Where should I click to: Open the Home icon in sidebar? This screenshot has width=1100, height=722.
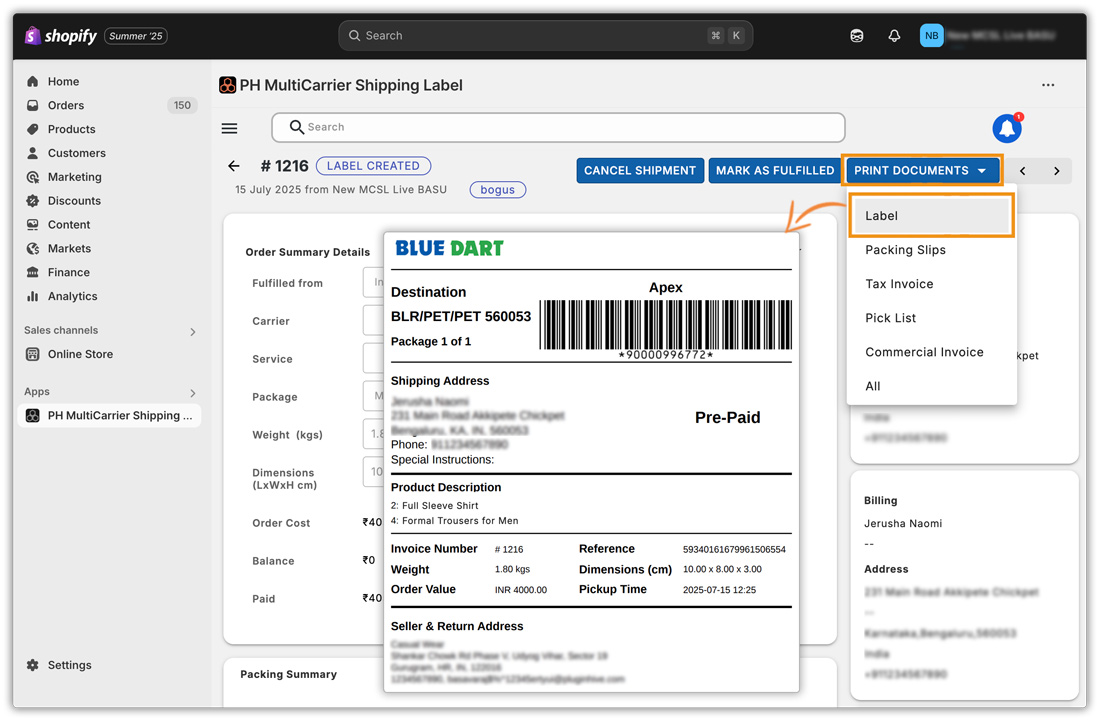click(x=32, y=81)
